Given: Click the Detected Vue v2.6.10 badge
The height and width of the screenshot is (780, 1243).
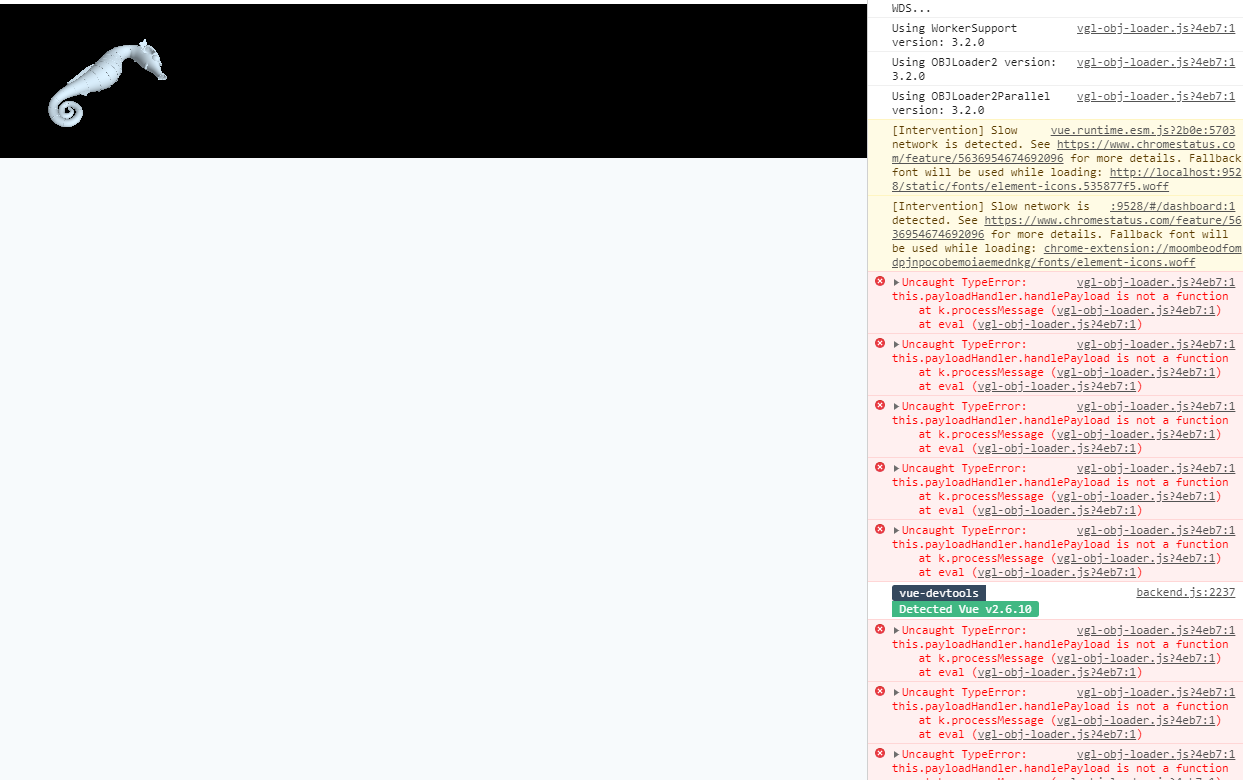Looking at the screenshot, I should pyautogui.click(x=966, y=609).
